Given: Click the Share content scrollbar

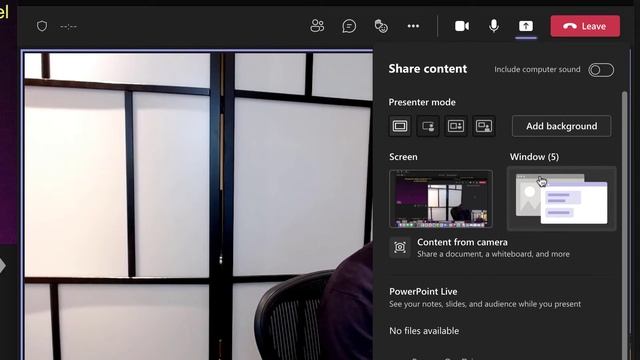Looking at the screenshot, I should [624, 224].
